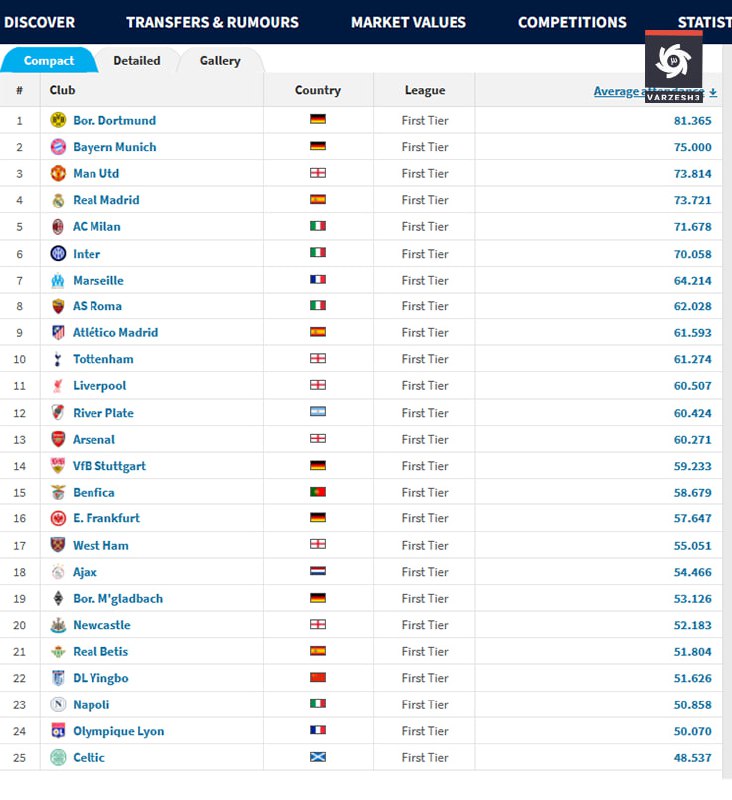
Task: Switch to the Gallery tab
Action: (x=220, y=61)
